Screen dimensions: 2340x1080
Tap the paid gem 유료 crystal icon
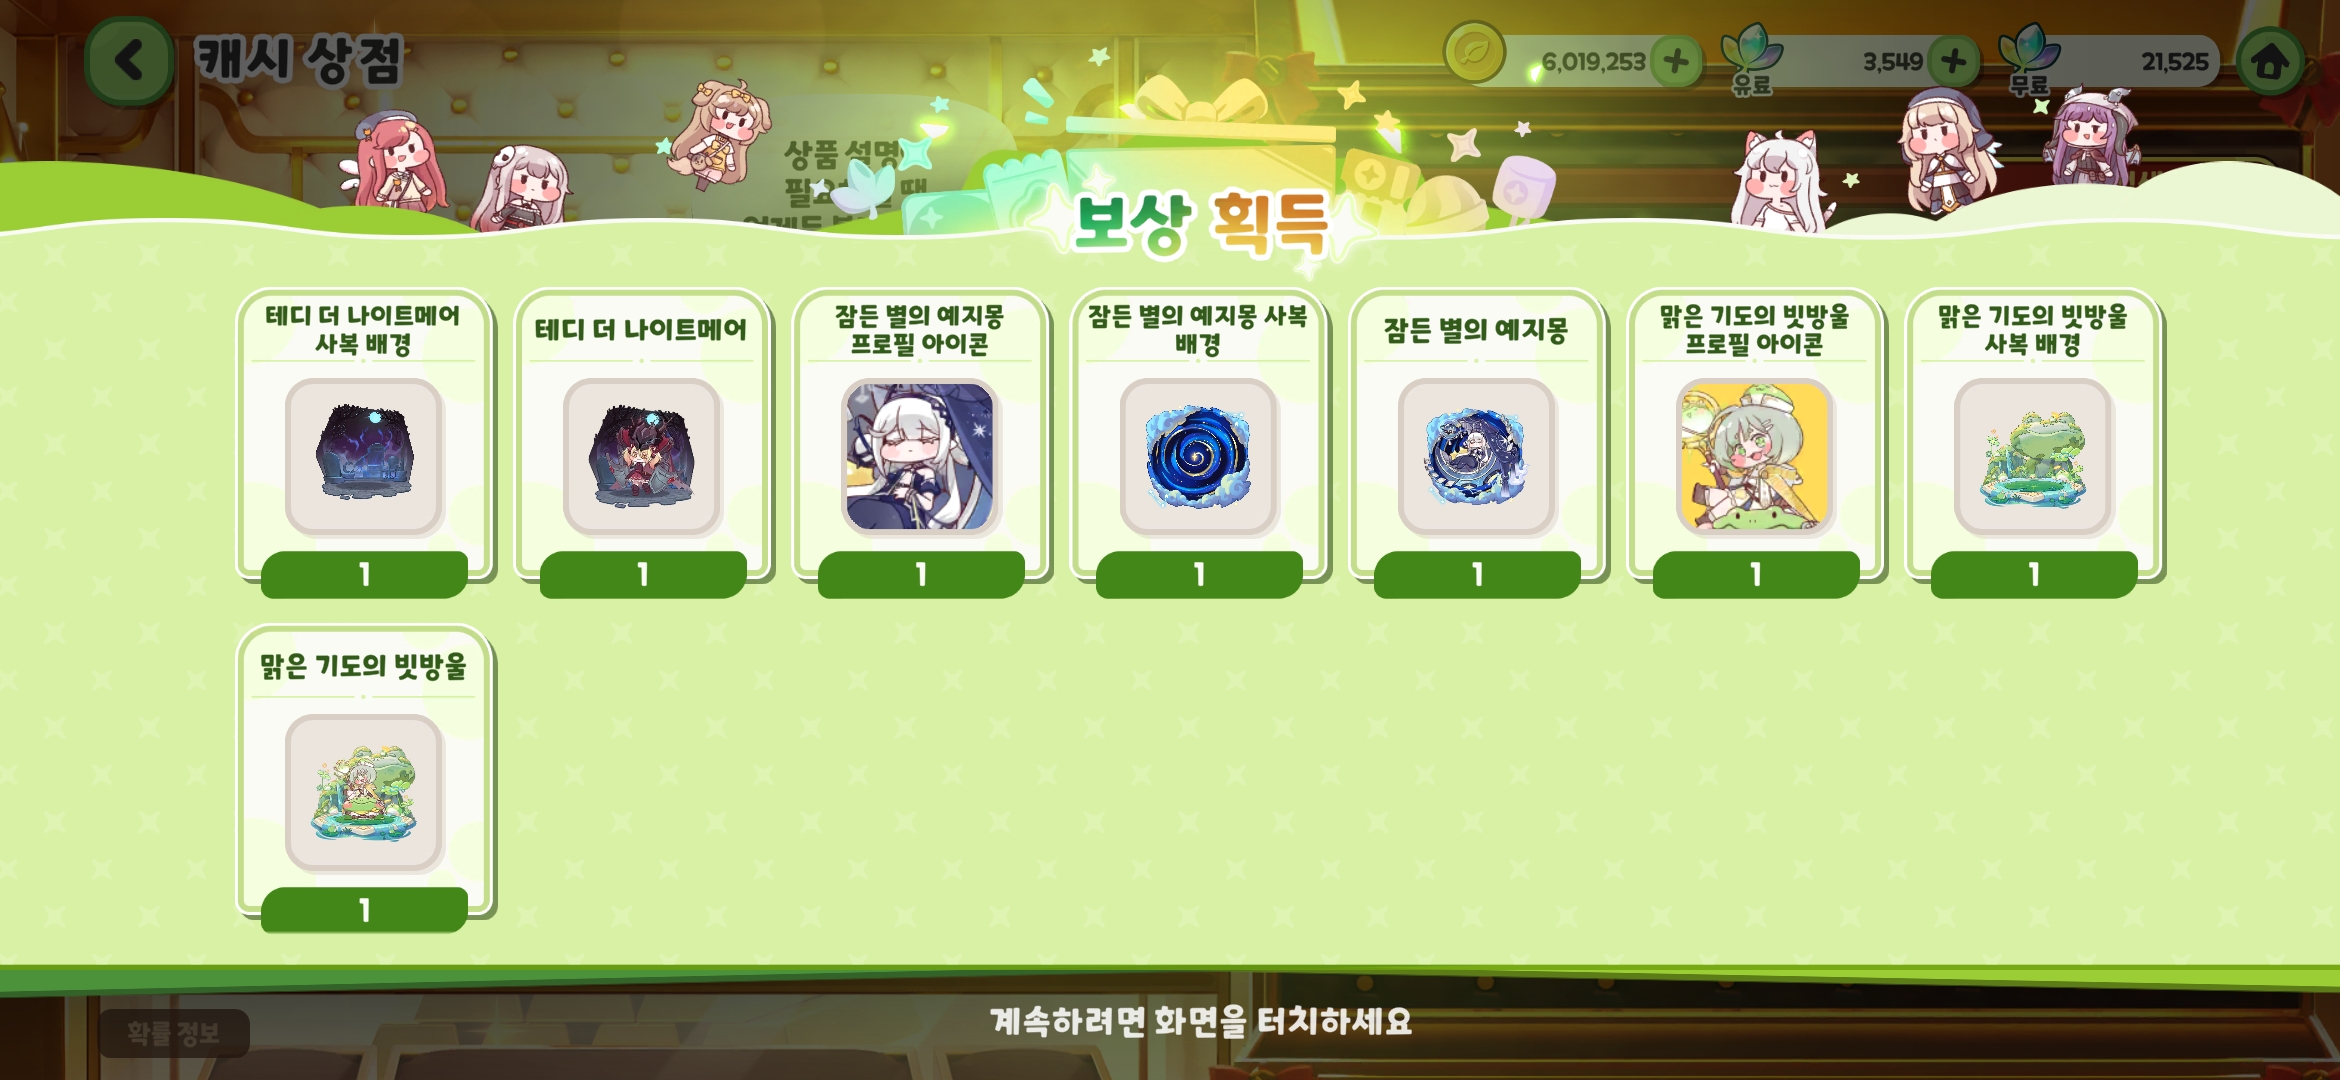1751,58
